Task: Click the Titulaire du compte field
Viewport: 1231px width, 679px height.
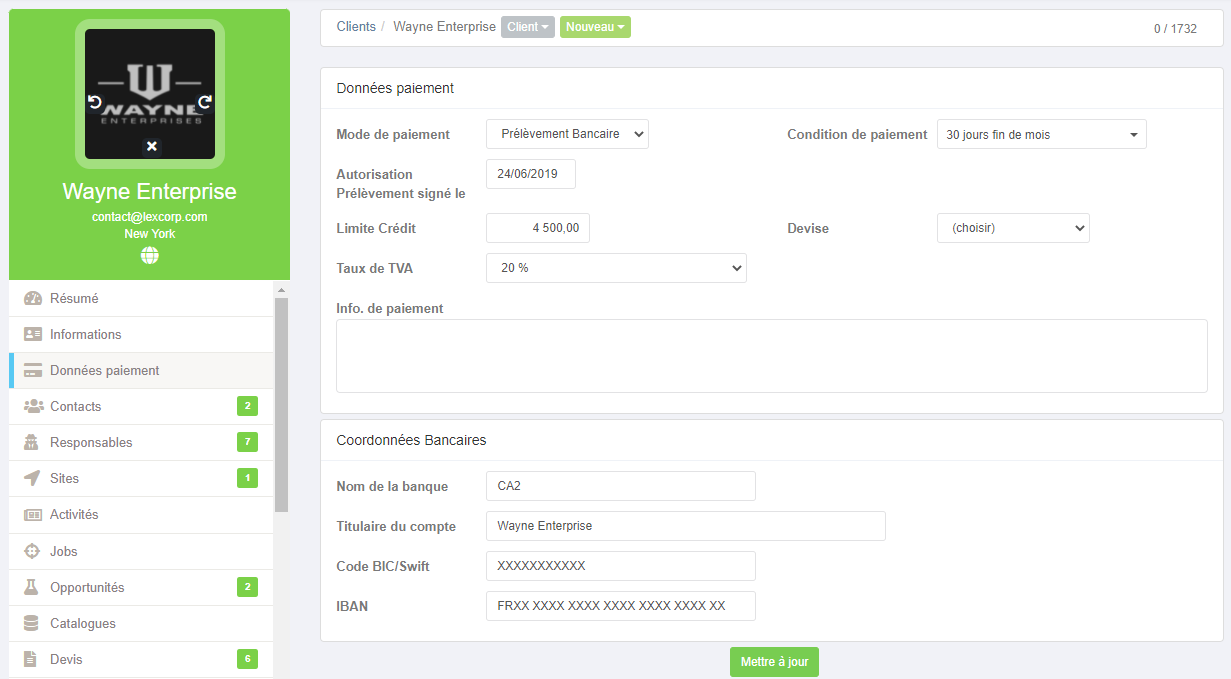Action: tap(686, 526)
